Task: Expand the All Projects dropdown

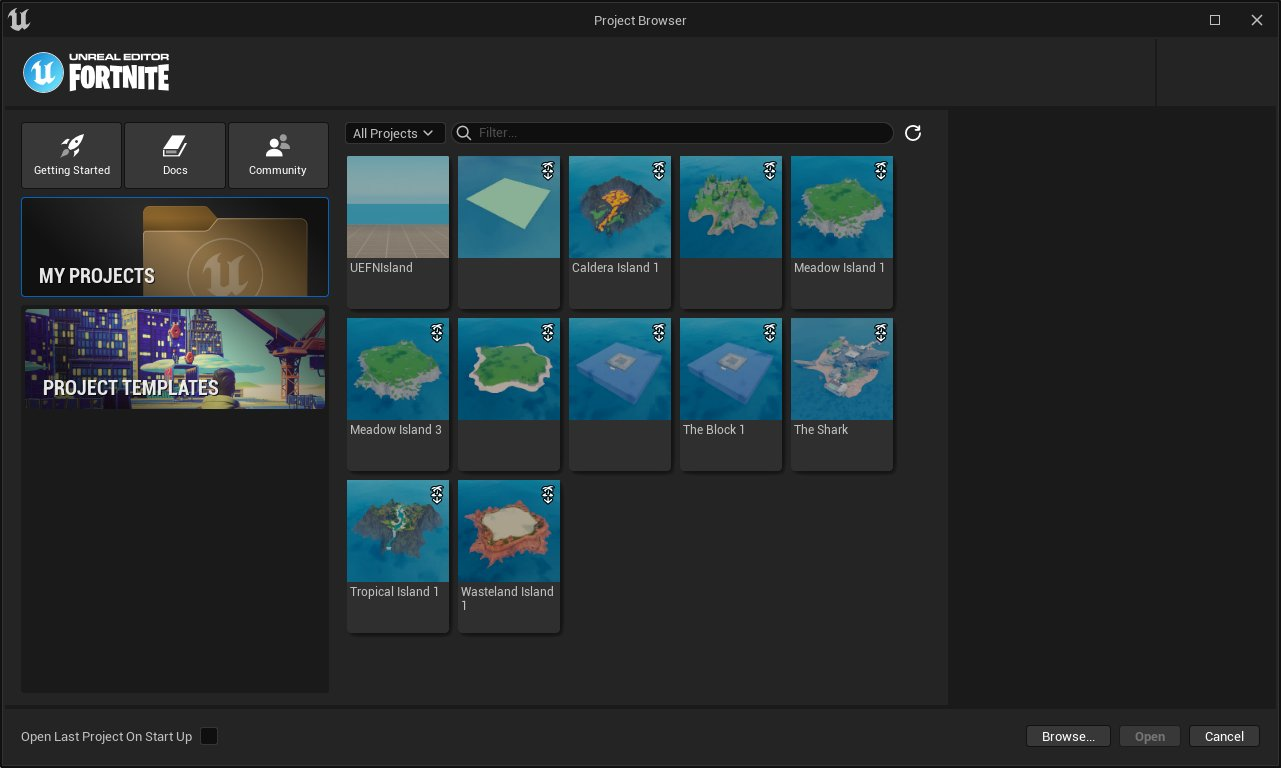Action: pyautogui.click(x=395, y=133)
